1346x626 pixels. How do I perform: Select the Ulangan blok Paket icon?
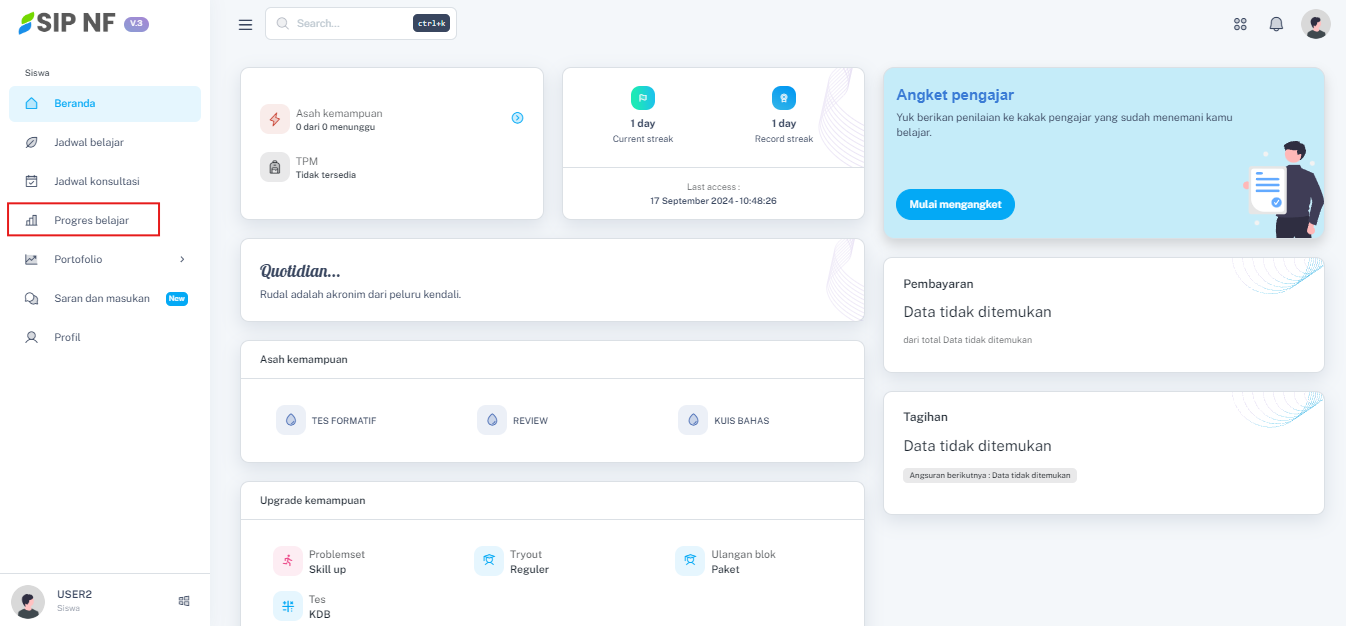[x=690, y=561]
